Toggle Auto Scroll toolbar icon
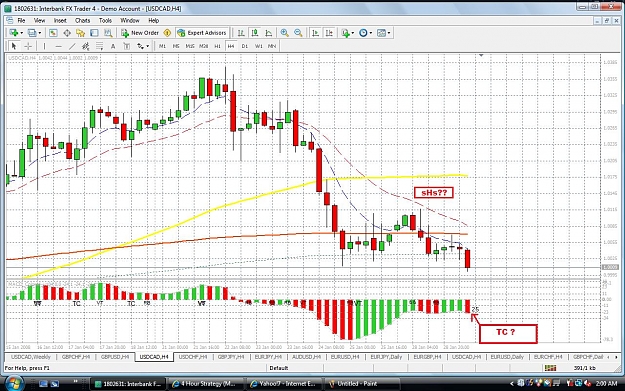 click(315, 33)
